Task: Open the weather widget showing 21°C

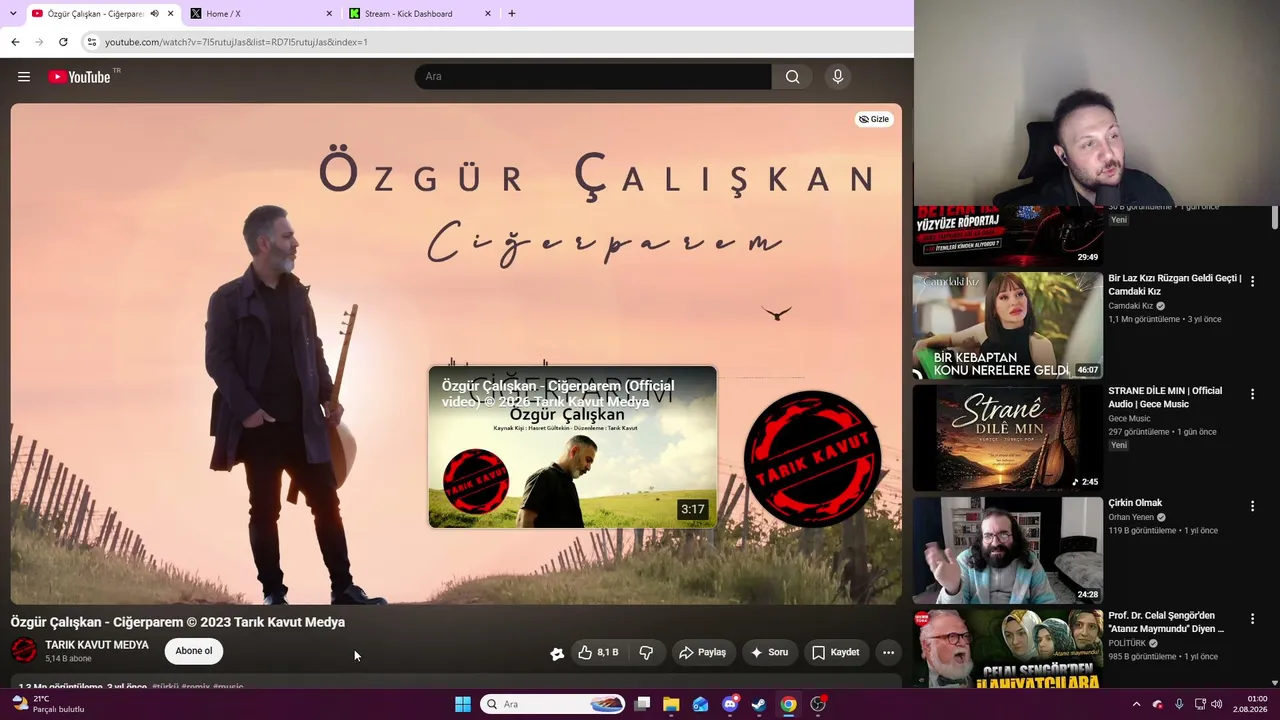Action: click(48, 704)
